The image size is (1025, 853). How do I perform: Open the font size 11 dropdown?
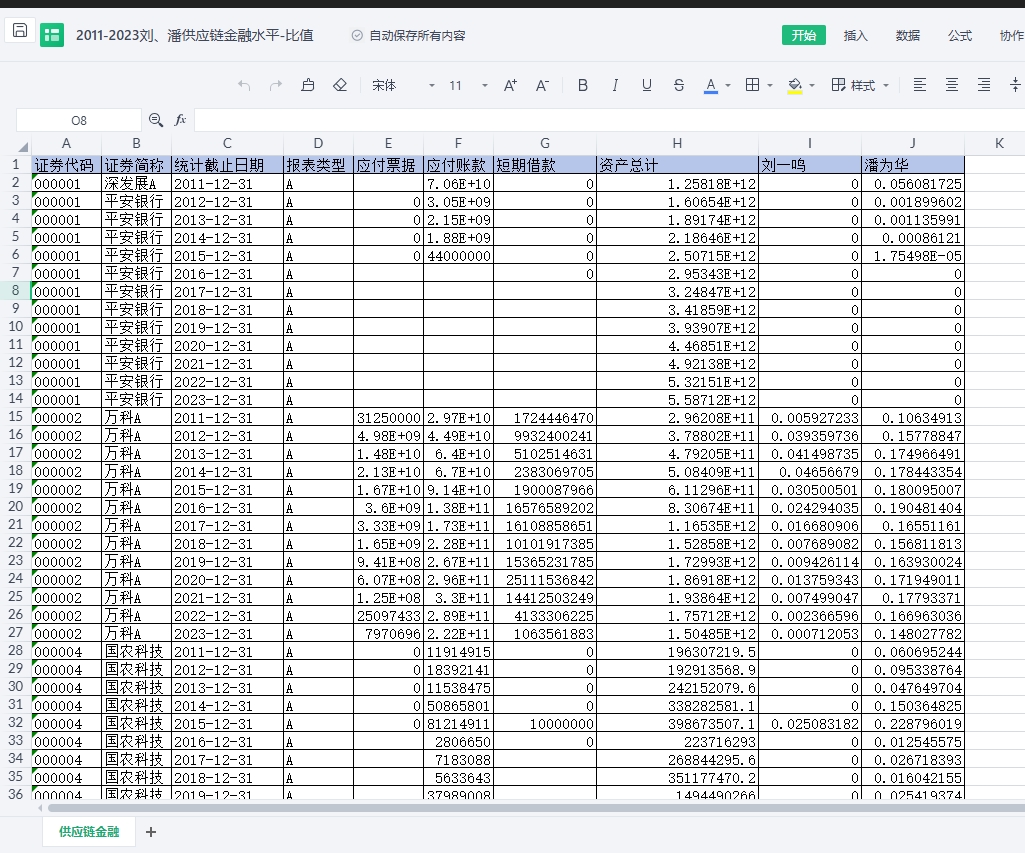[x=468, y=86]
